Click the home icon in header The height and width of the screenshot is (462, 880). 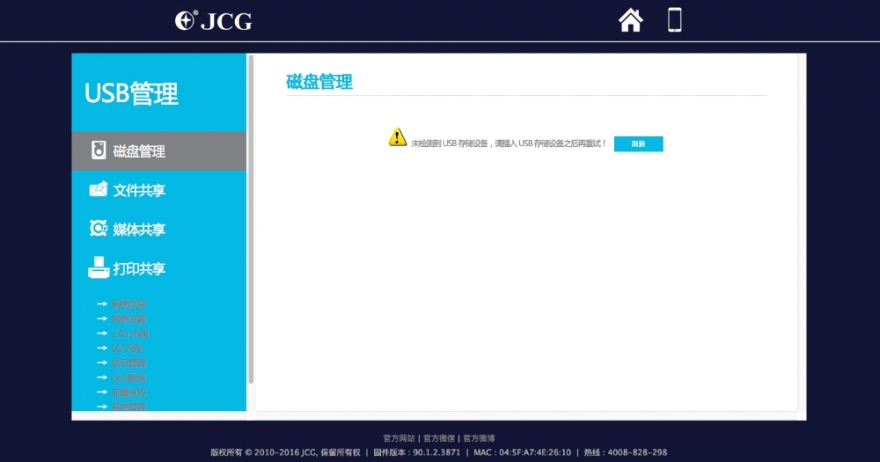click(630, 20)
